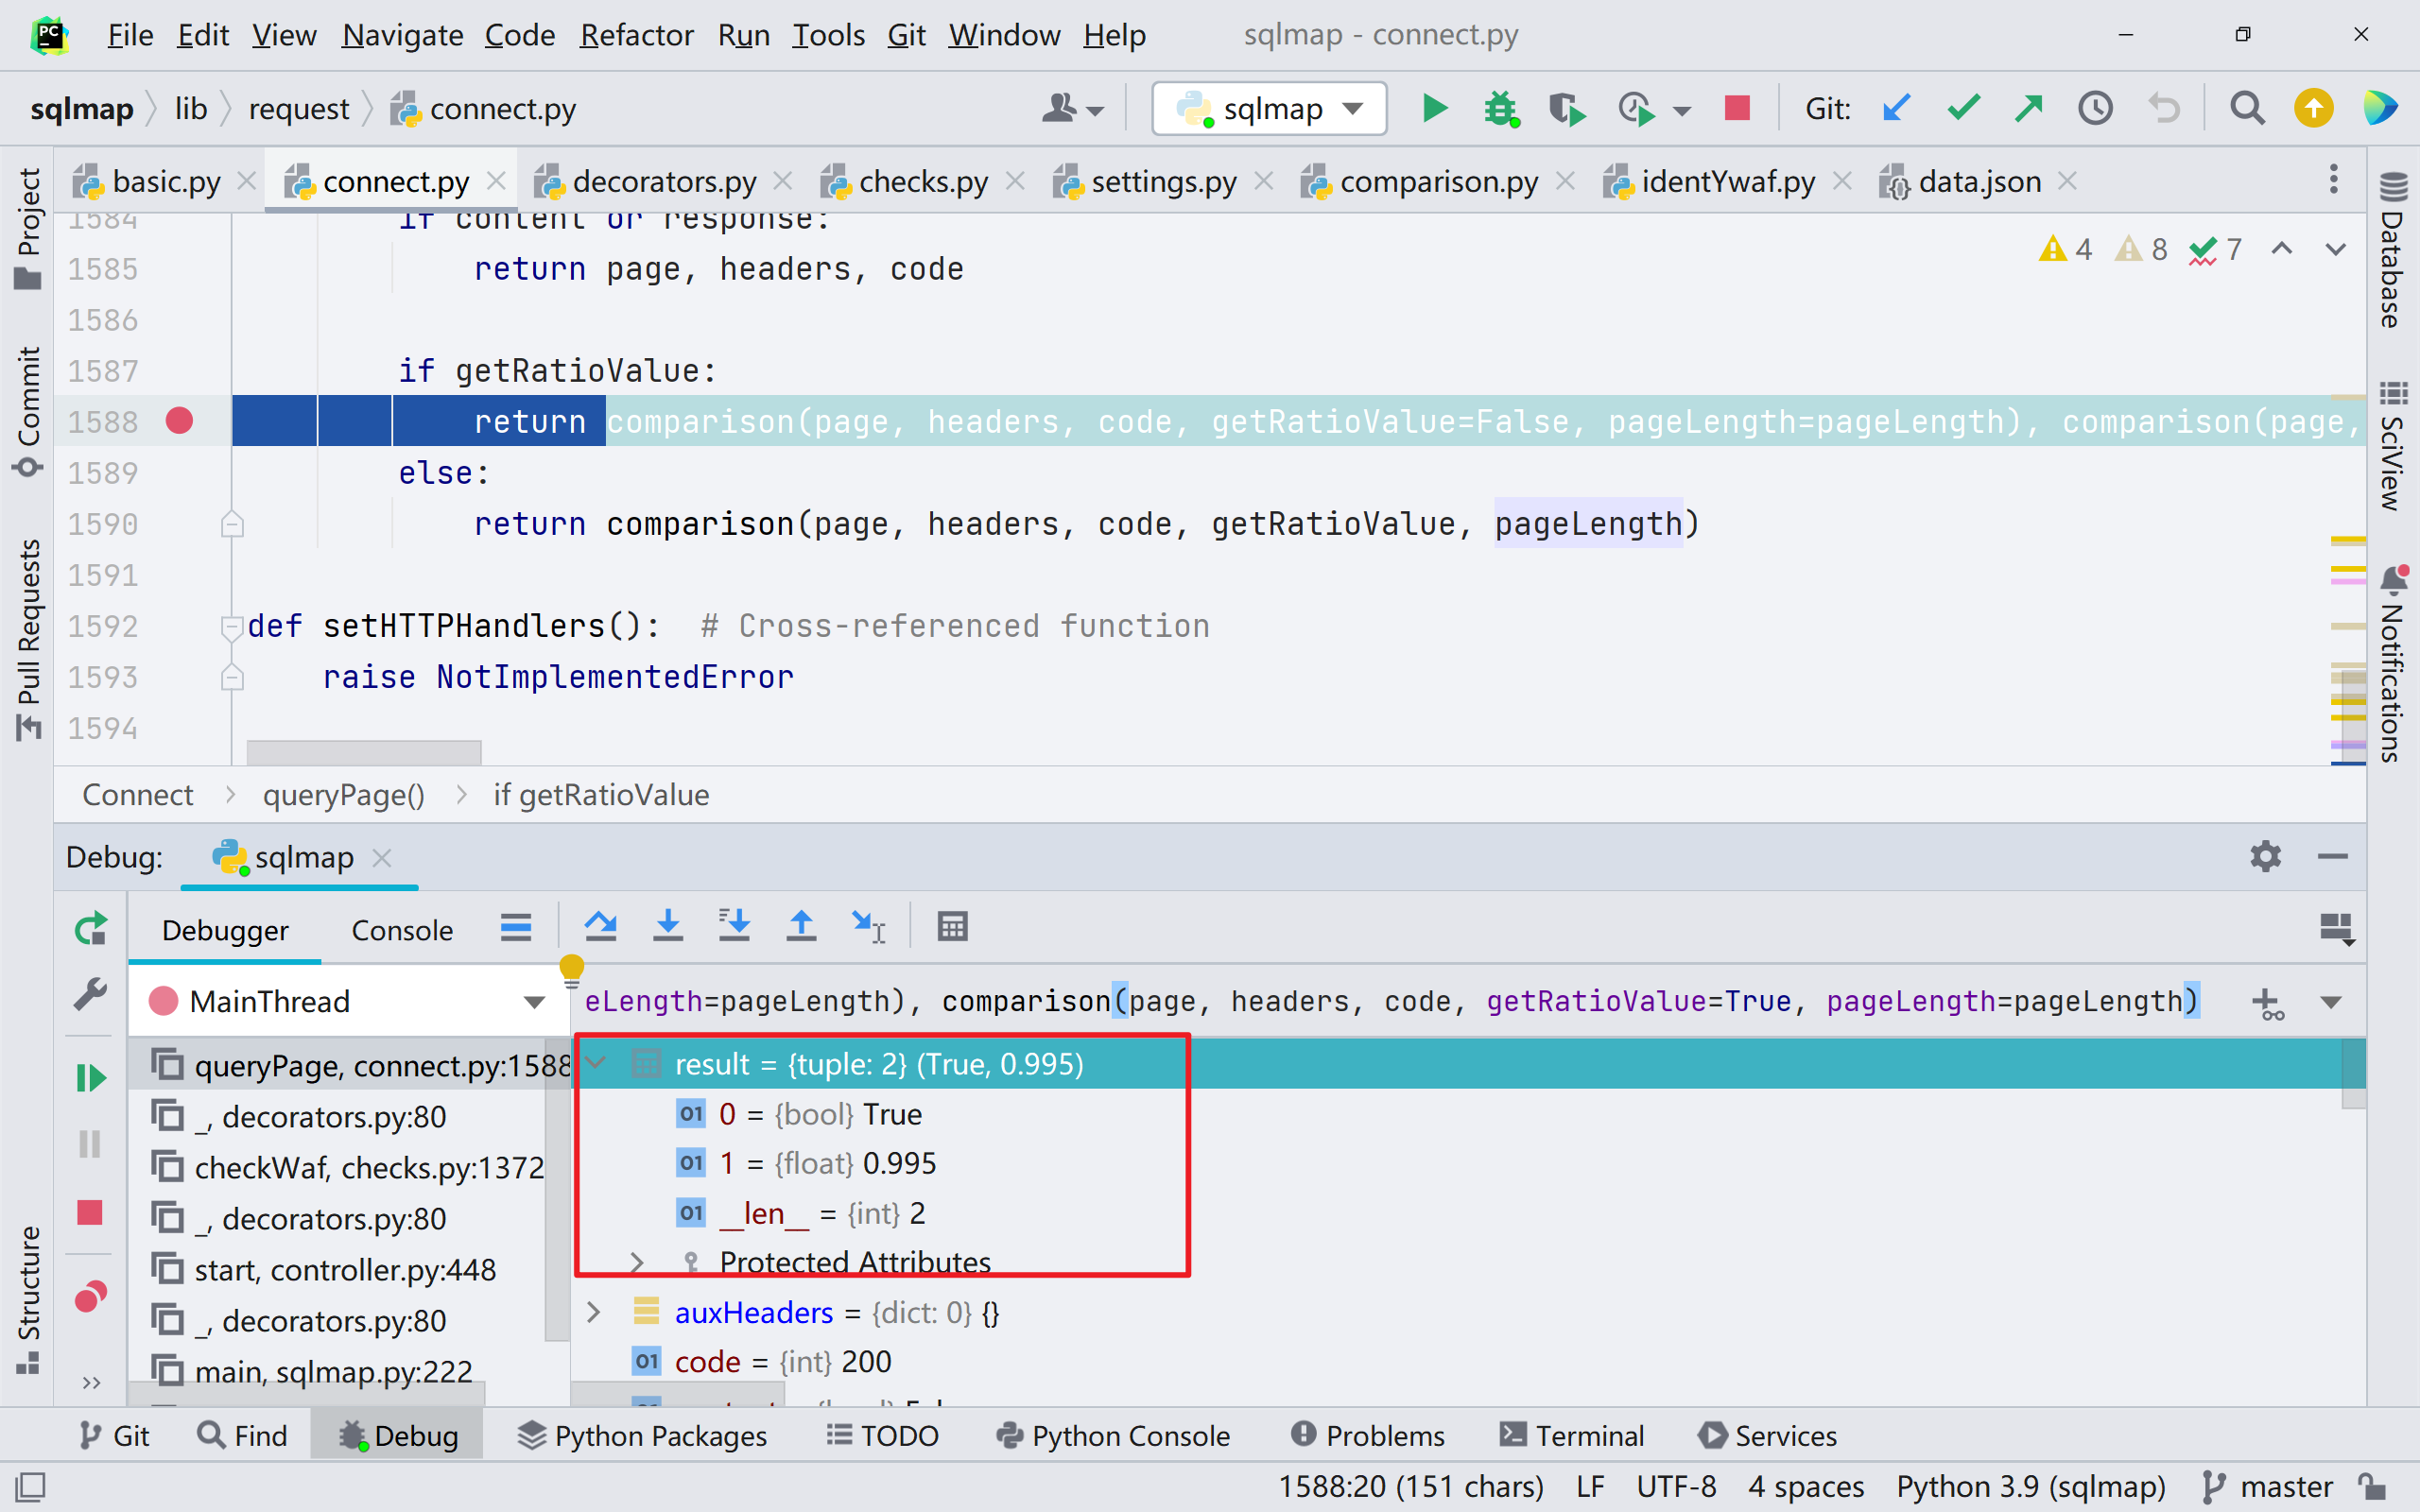Viewport: 2420px width, 1512px height.
Task: Open Search Everywhere magnifier
Action: point(2247,108)
